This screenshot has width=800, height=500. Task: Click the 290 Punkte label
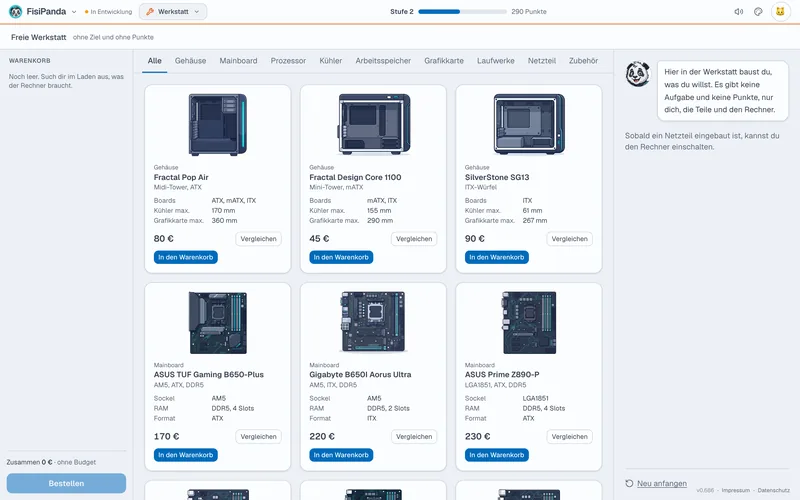point(529,11)
